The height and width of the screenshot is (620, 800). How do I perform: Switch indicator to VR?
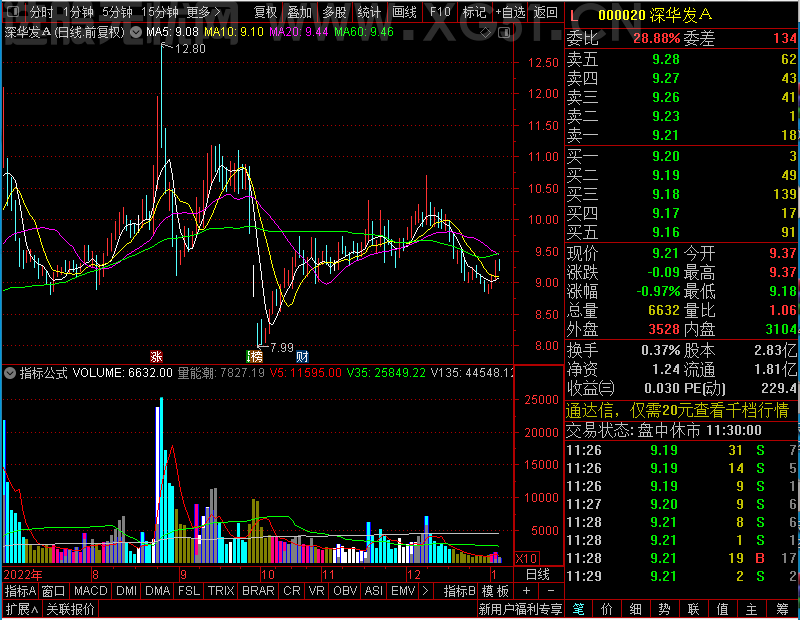(x=316, y=591)
